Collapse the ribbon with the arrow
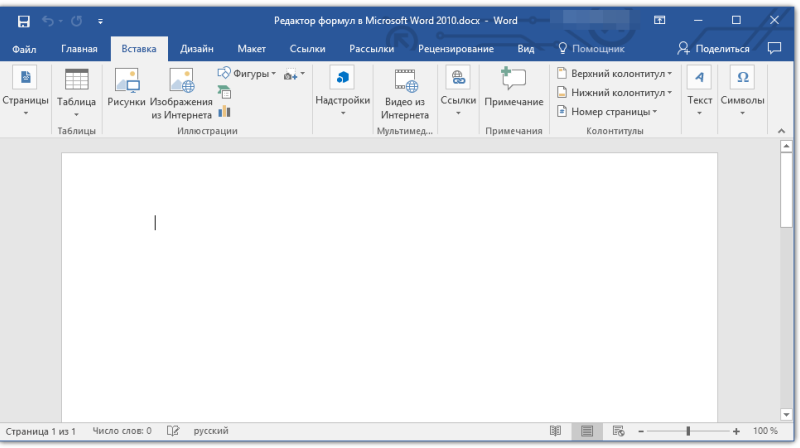 coord(781,131)
